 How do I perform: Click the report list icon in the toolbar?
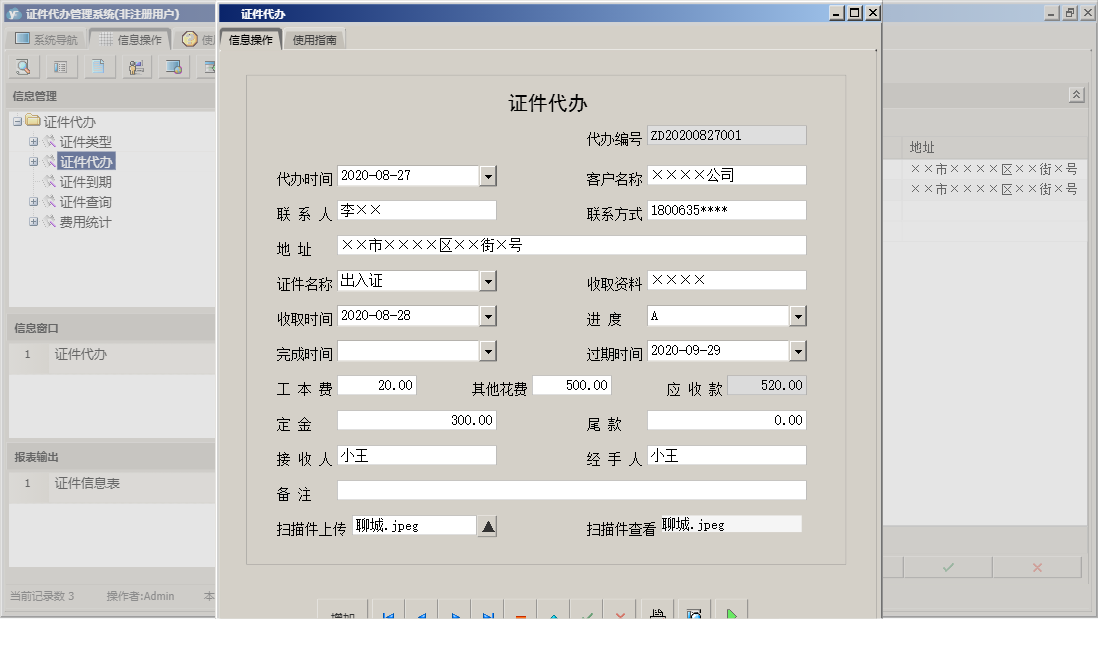point(60,67)
